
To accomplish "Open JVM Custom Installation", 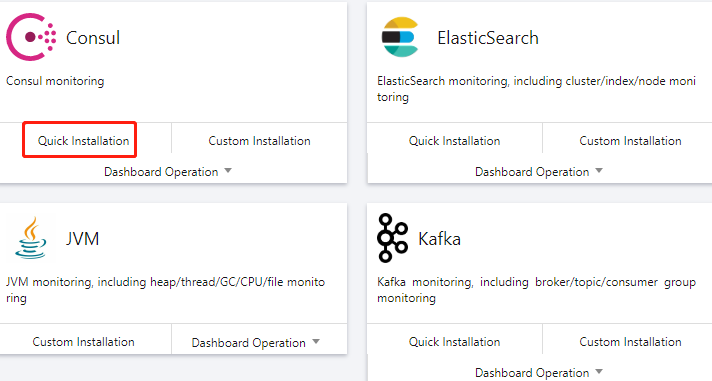I will pyautogui.click(x=84, y=341).
